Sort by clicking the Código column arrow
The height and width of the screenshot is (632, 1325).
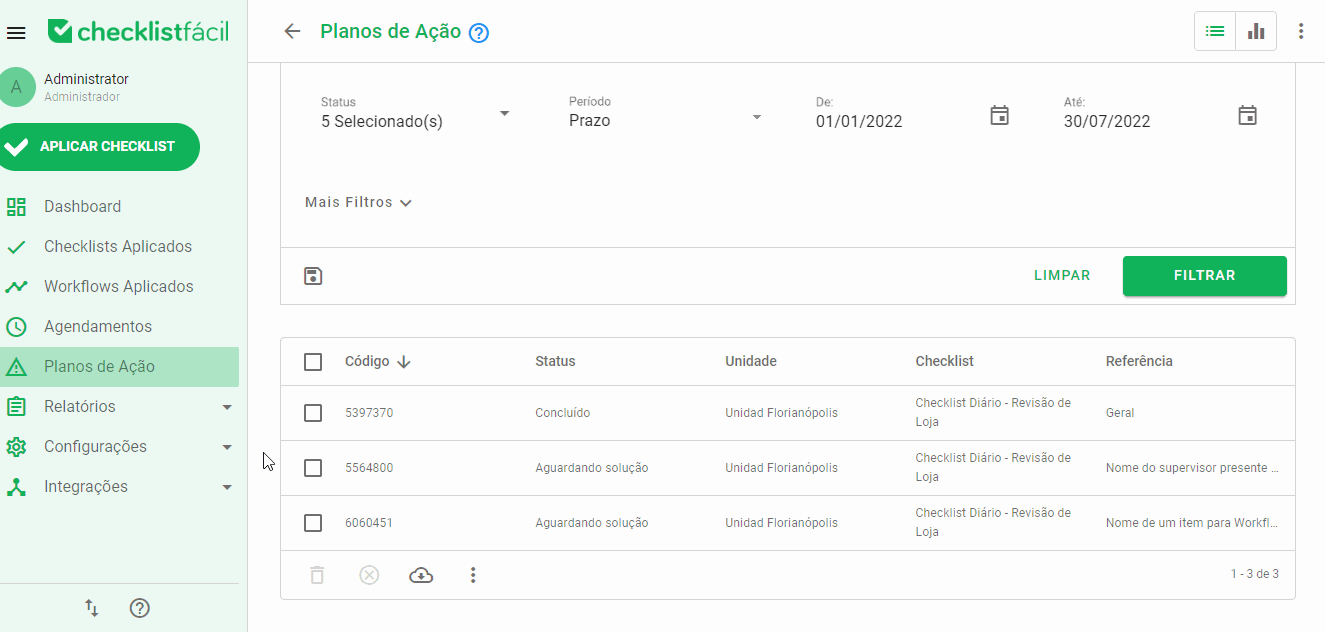click(x=403, y=361)
